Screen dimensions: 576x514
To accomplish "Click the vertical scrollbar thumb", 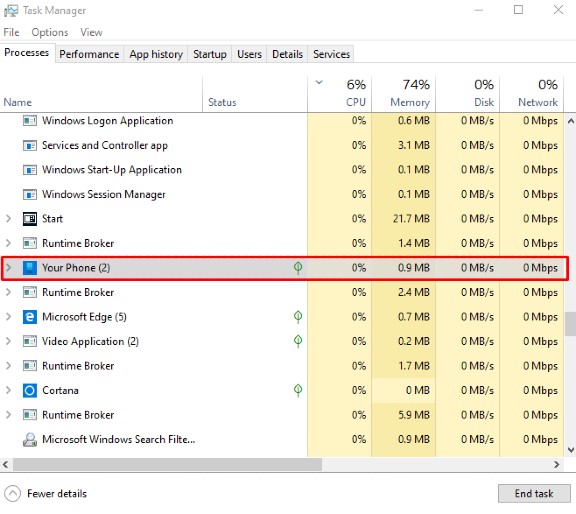I will tap(570, 324).
